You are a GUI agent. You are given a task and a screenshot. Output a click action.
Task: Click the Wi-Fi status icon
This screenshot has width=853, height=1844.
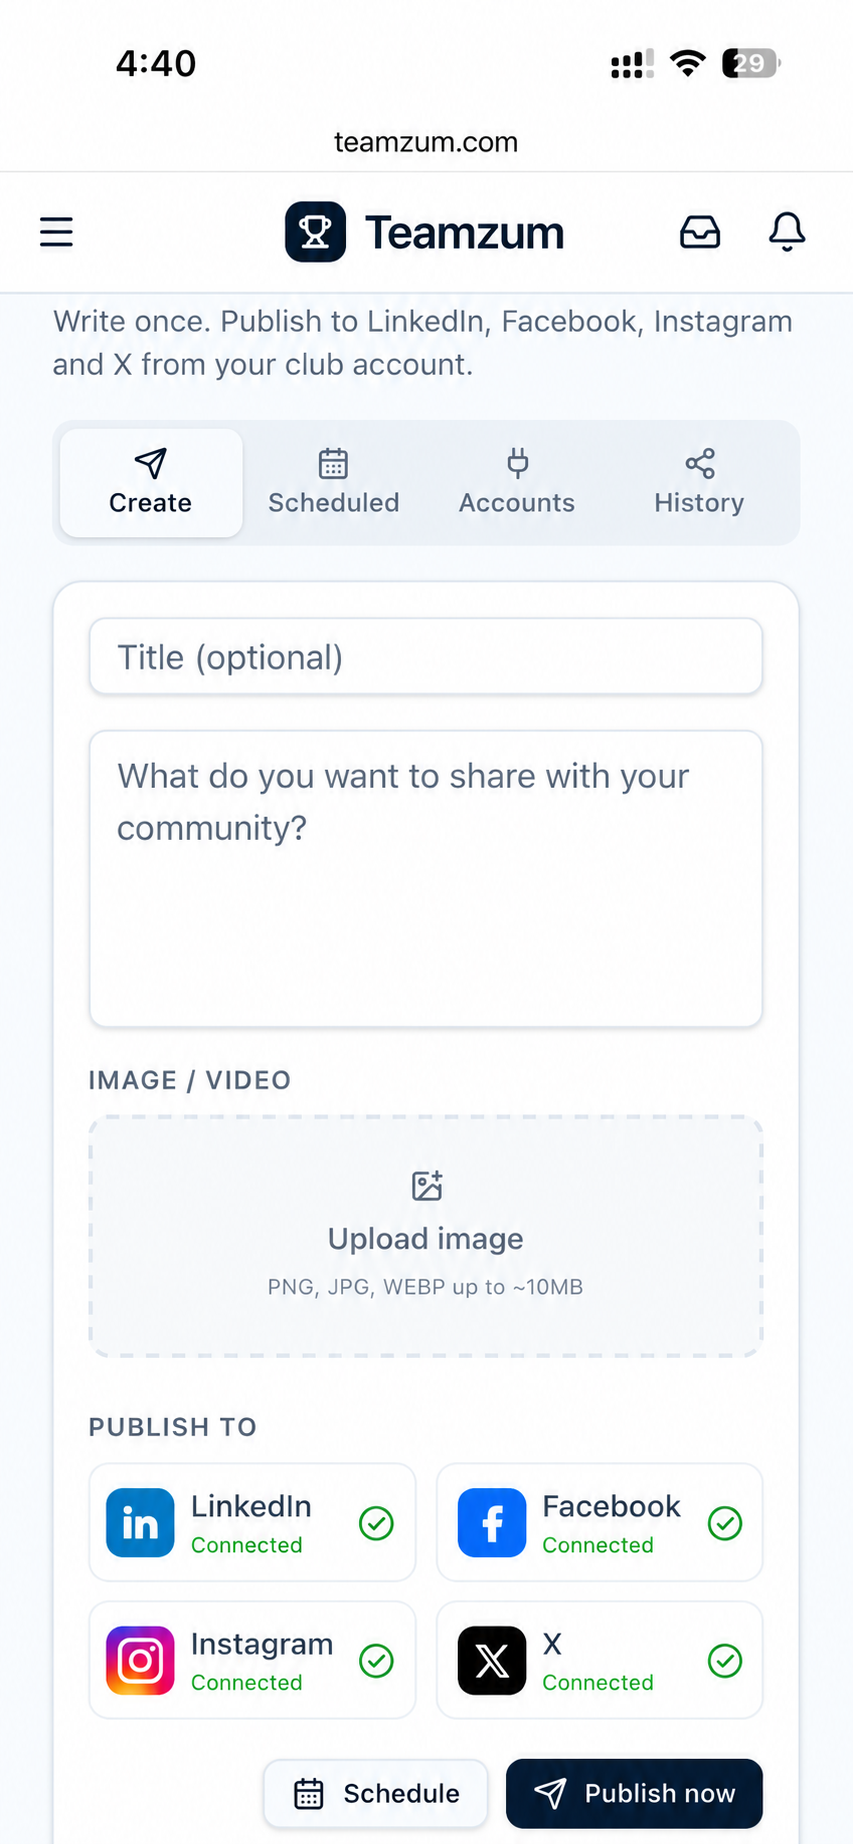[x=687, y=63]
